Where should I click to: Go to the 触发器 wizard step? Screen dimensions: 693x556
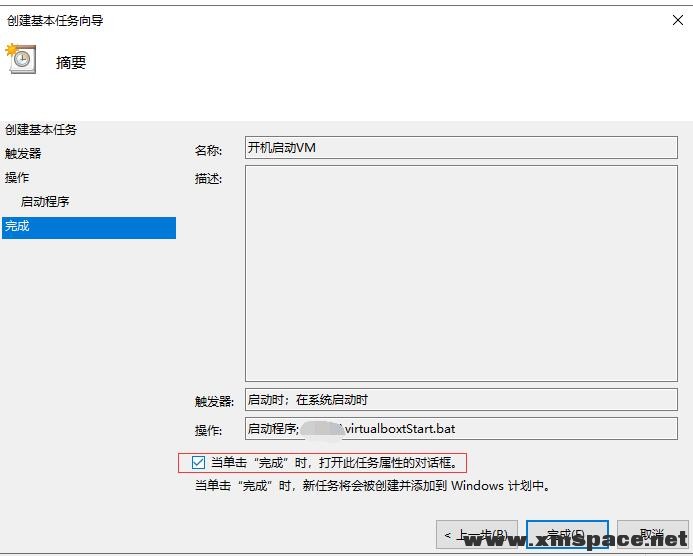tap(23, 153)
